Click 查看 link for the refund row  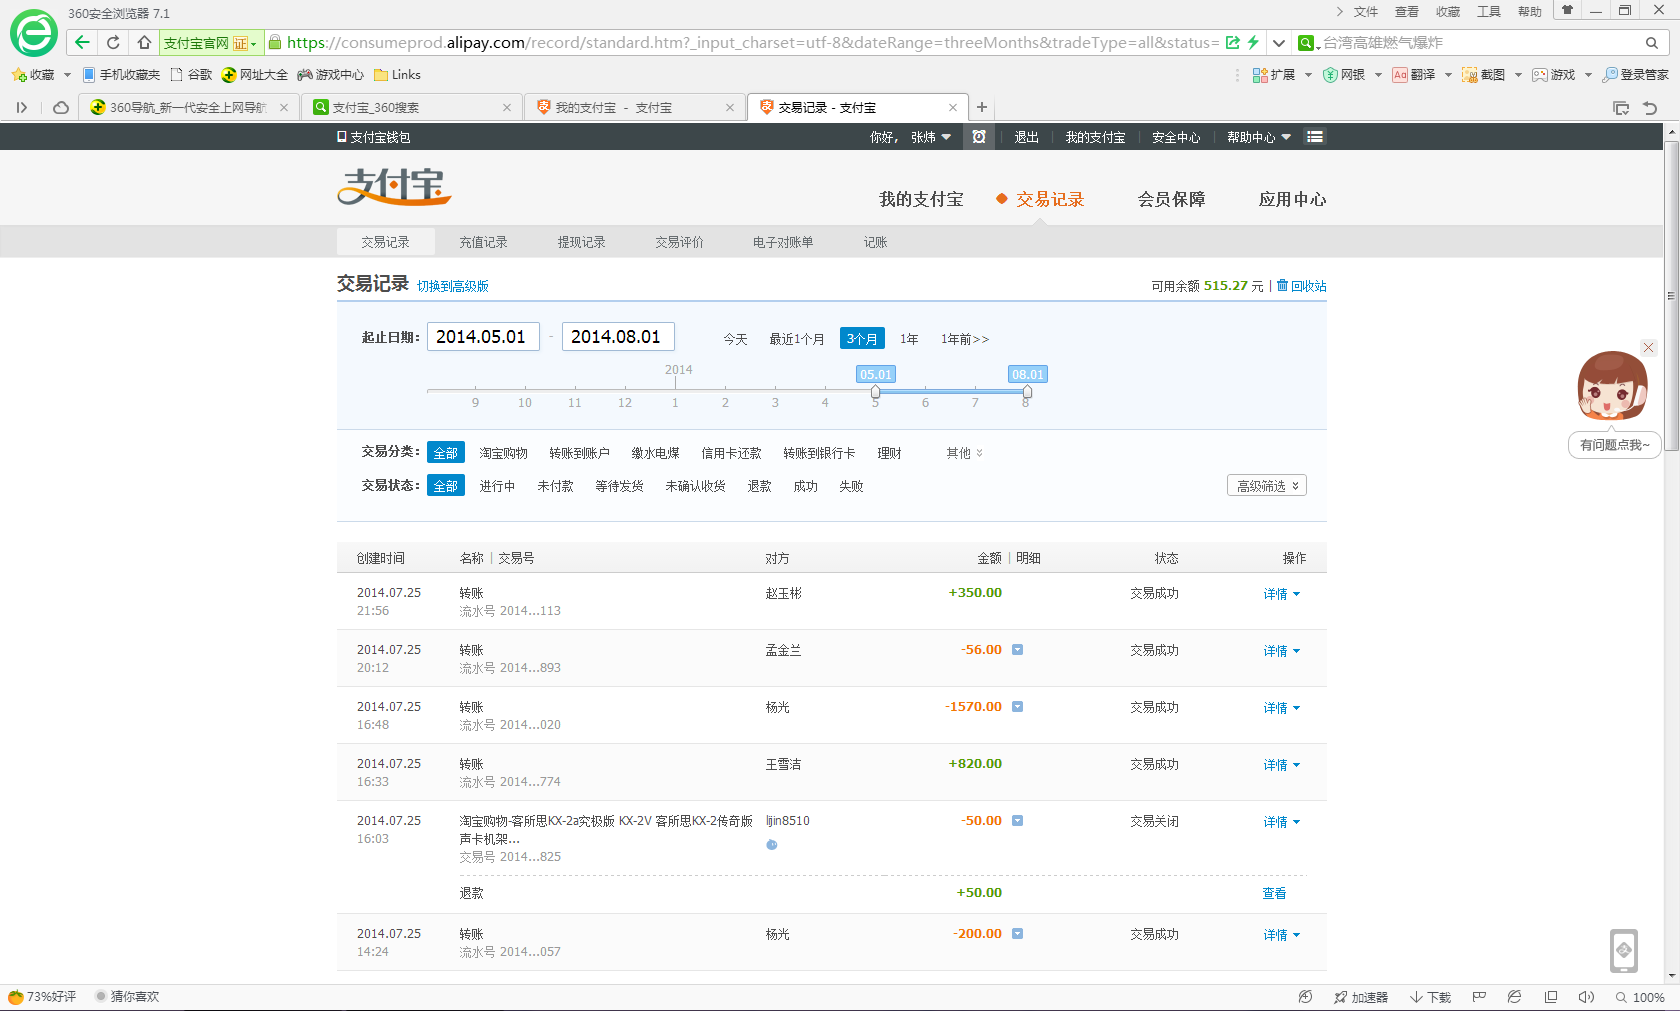coord(1273,893)
